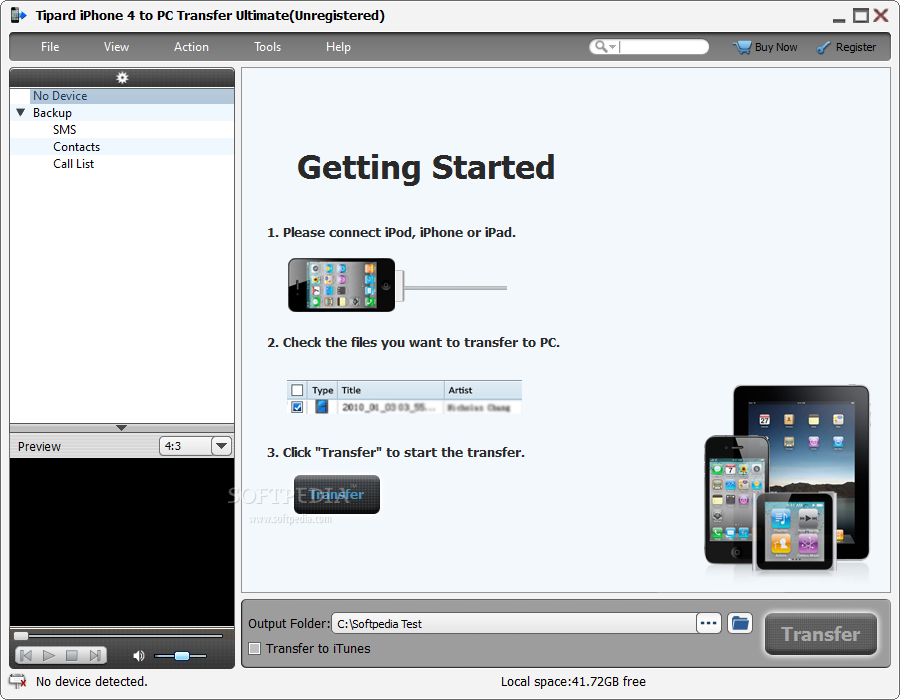The width and height of the screenshot is (900, 700).
Task: Click the iPhone cable connection image
Action: coord(397,285)
